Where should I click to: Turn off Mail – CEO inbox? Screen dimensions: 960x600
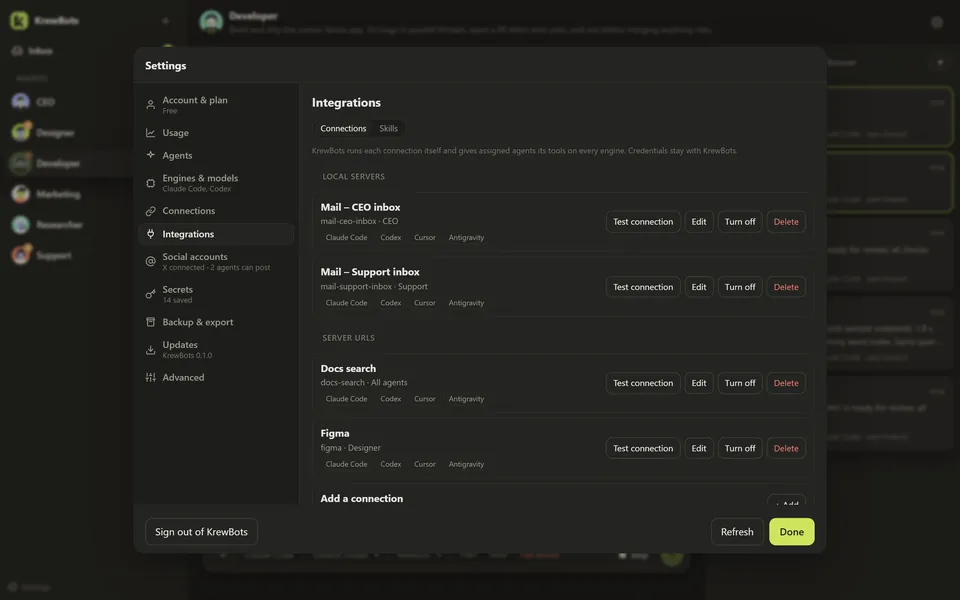pos(740,222)
